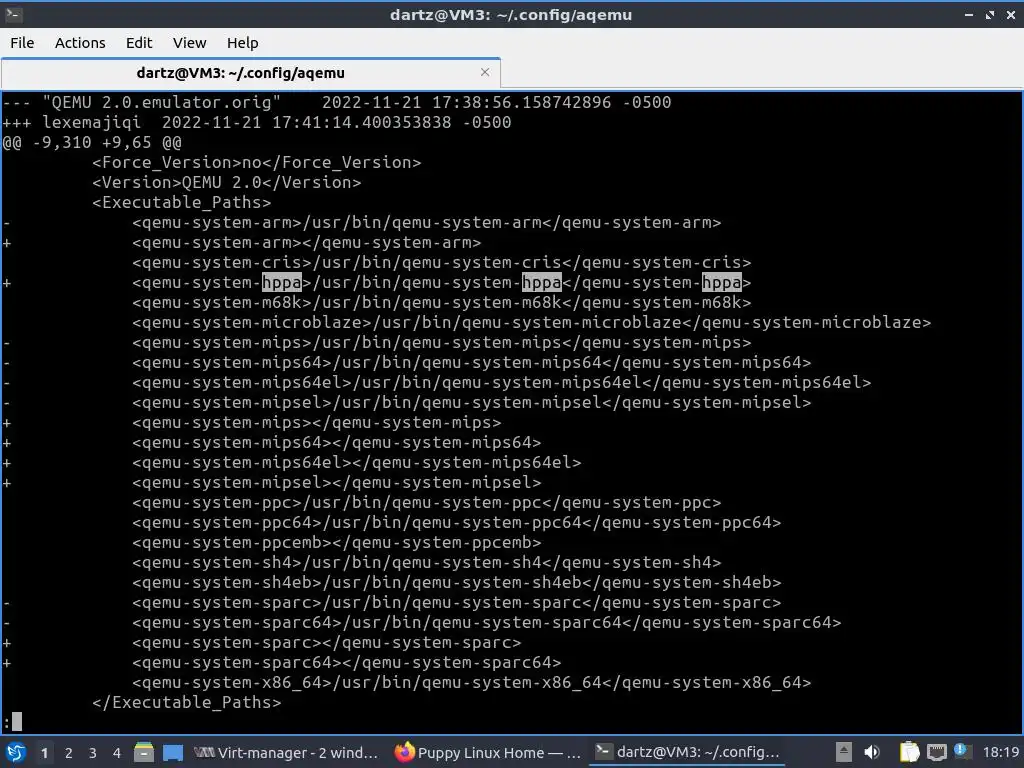Switch to virtual desktop 4
This screenshot has height=768, width=1024.
[x=117, y=753]
